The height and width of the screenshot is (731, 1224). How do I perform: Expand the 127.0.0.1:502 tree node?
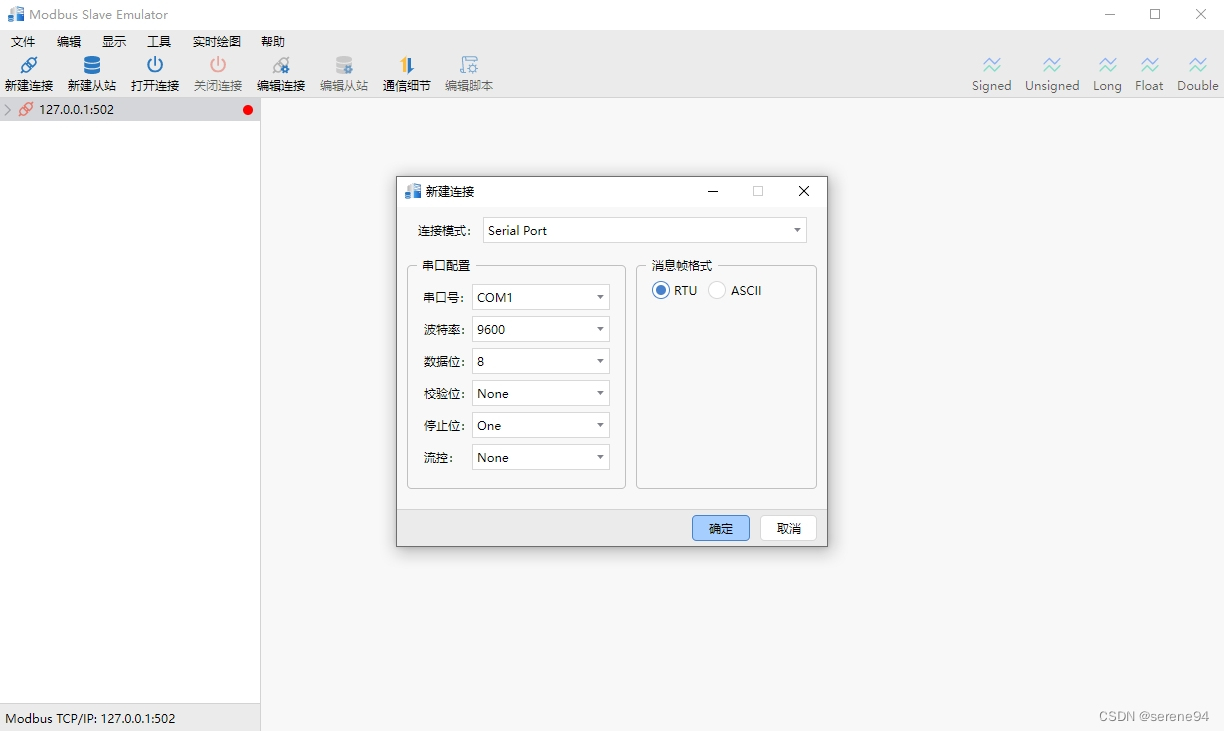point(8,110)
